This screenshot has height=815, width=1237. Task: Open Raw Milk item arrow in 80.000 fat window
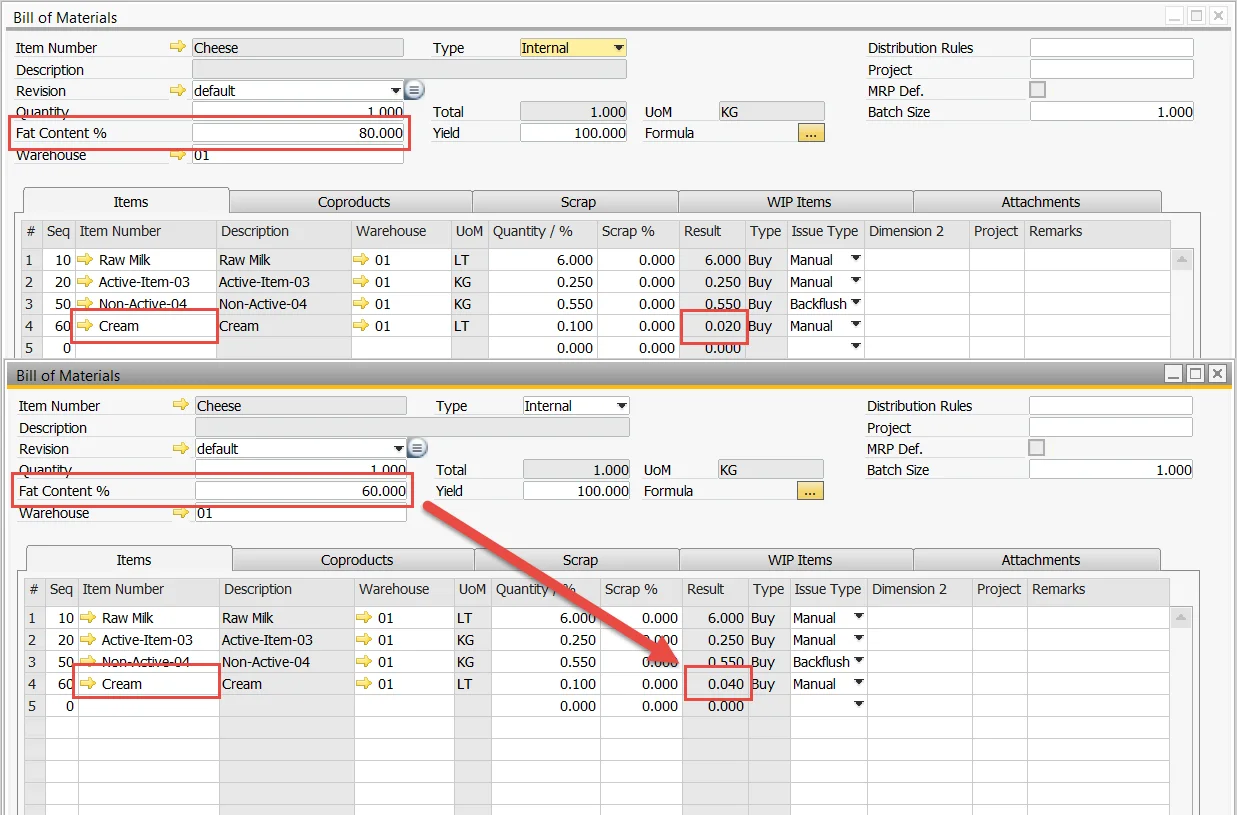(x=86, y=260)
